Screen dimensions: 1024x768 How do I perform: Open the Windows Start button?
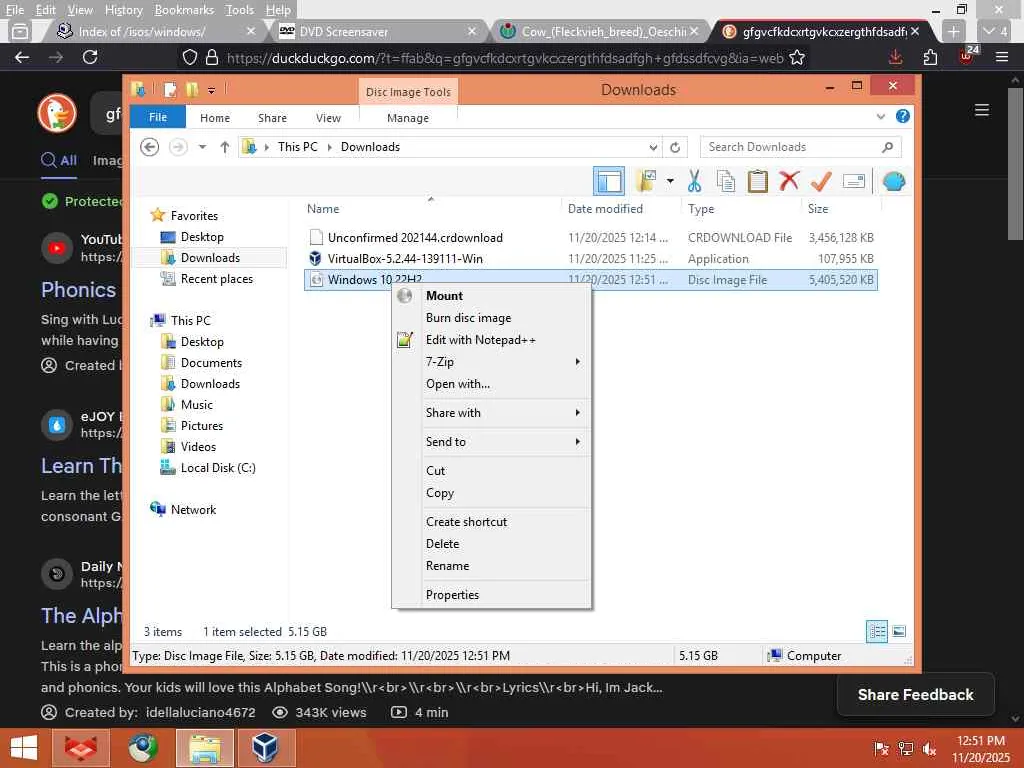(24, 748)
